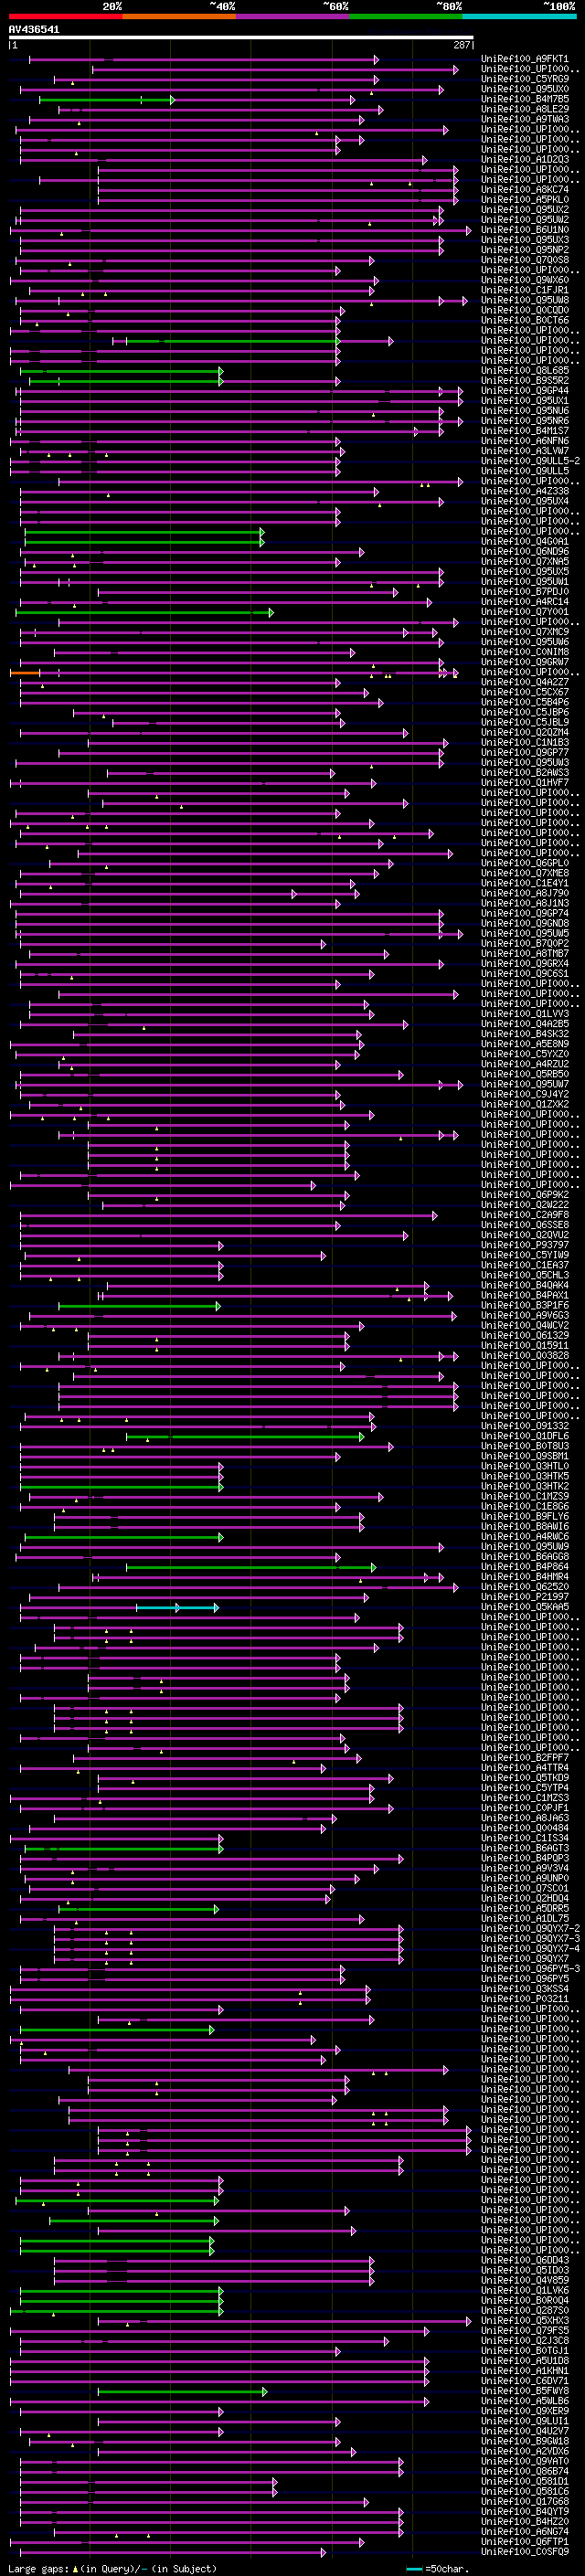
Task: Select label UniRef100_A6NFN6
Action: coord(525,441)
